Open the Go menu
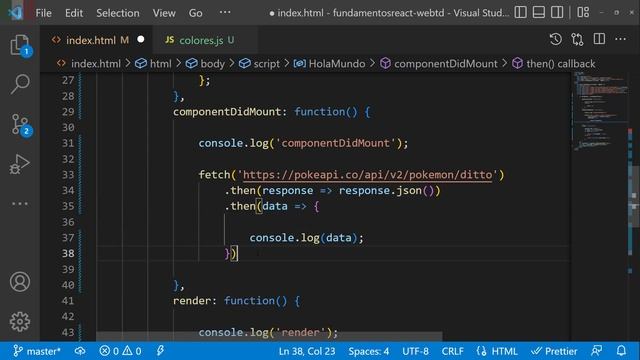The width and height of the screenshot is (640, 360). coord(196,13)
